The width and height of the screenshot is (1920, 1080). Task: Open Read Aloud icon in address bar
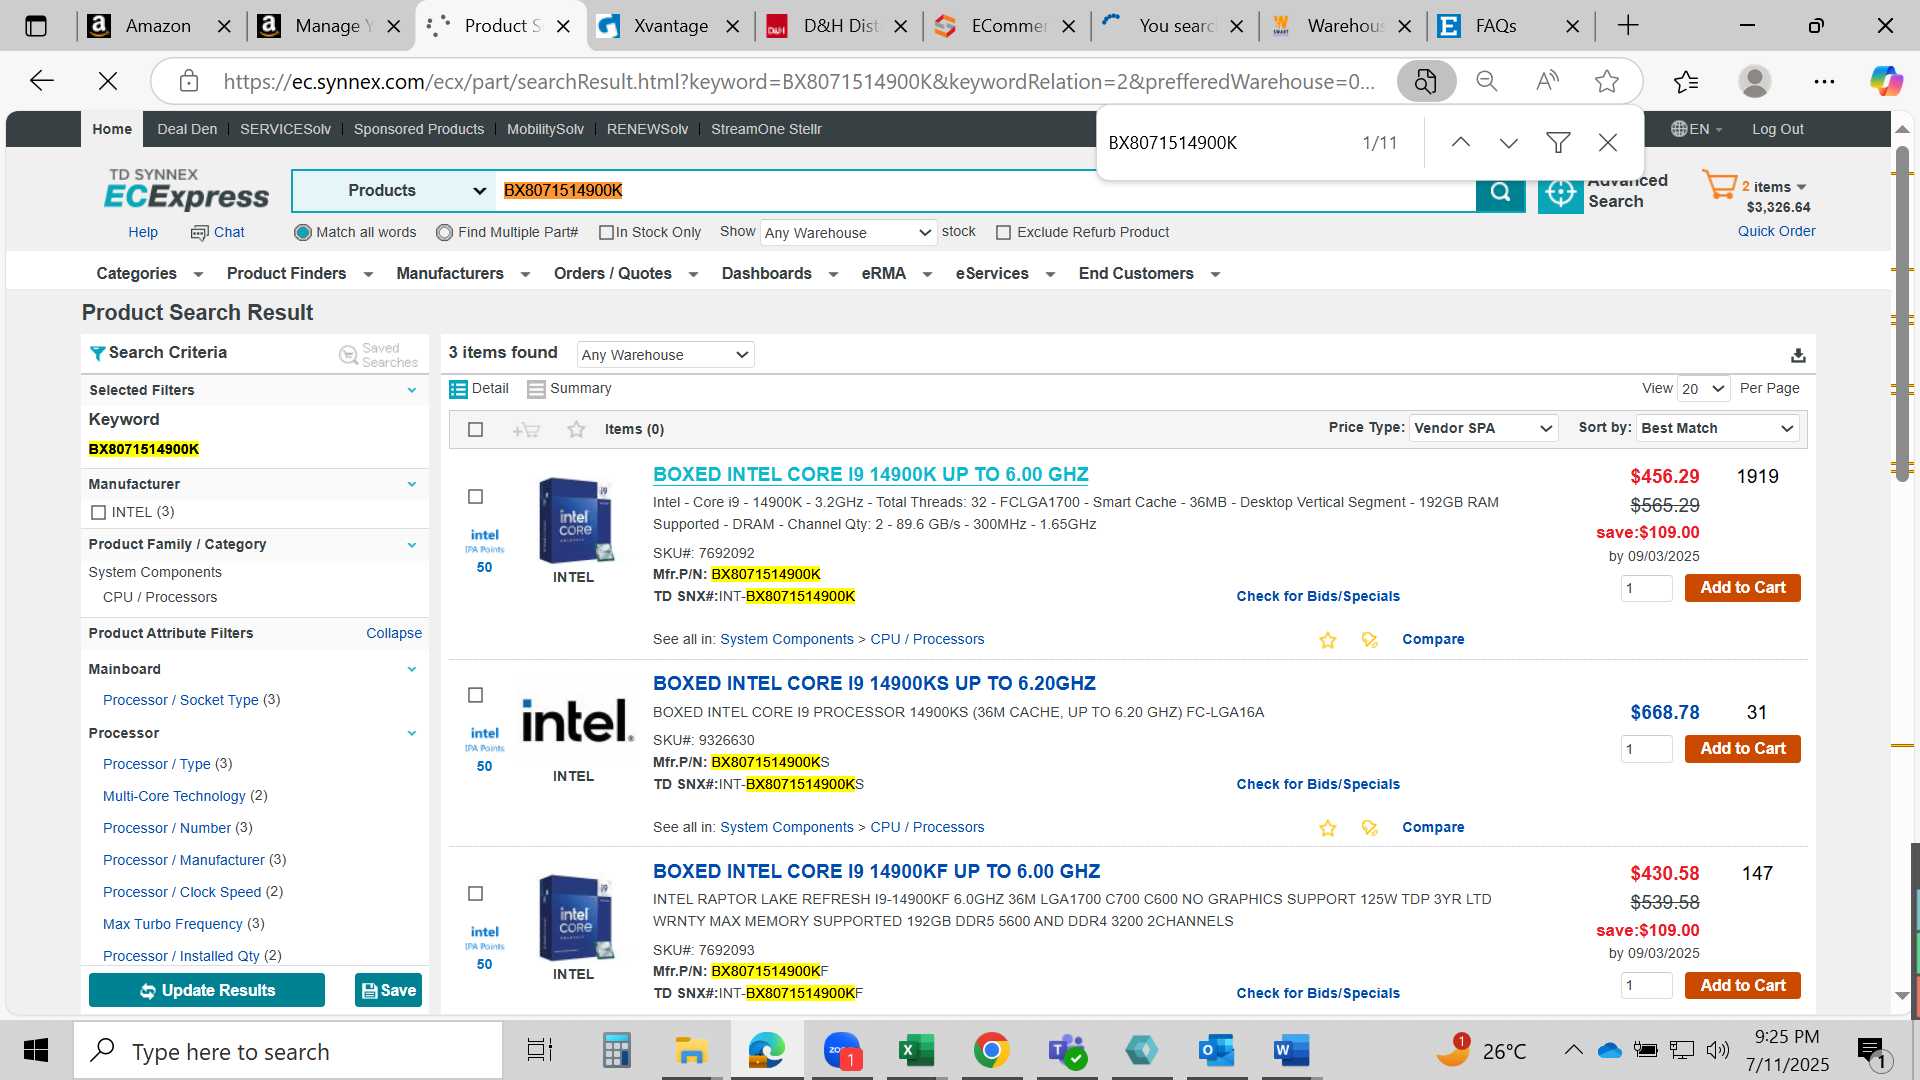pyautogui.click(x=1547, y=81)
